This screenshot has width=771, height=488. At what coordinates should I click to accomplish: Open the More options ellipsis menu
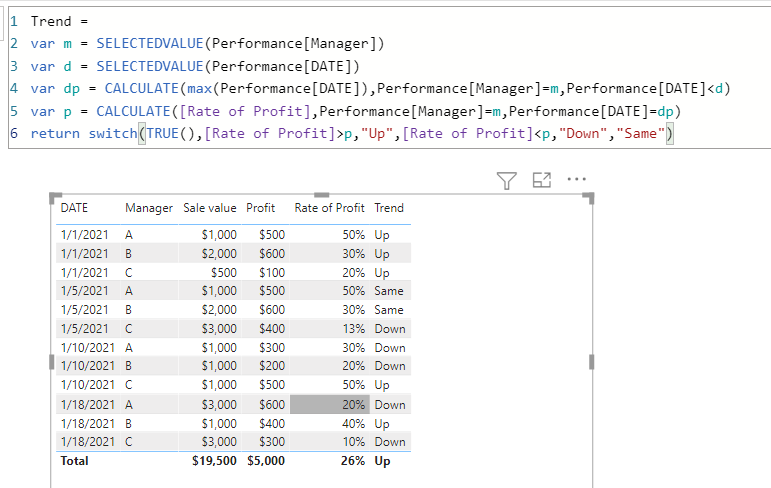click(x=576, y=179)
